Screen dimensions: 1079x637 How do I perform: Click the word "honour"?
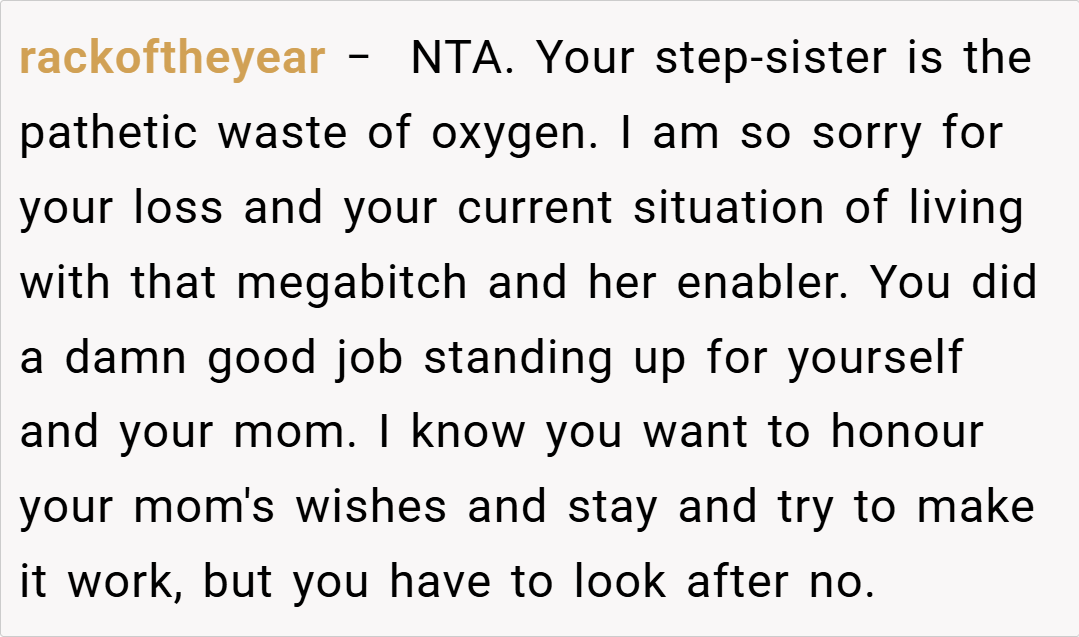(x=907, y=432)
